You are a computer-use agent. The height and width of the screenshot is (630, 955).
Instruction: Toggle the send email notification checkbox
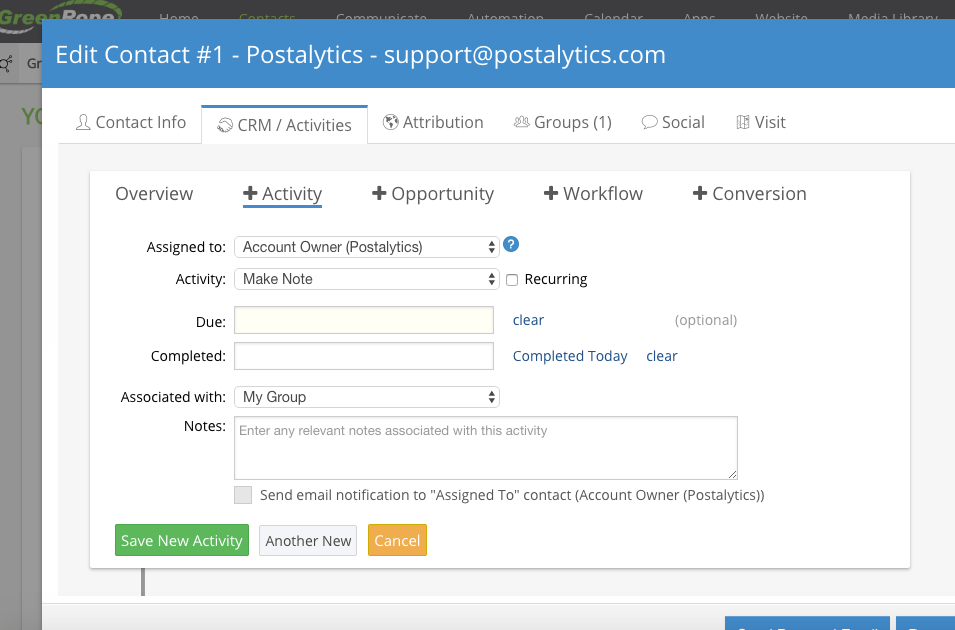coord(243,495)
